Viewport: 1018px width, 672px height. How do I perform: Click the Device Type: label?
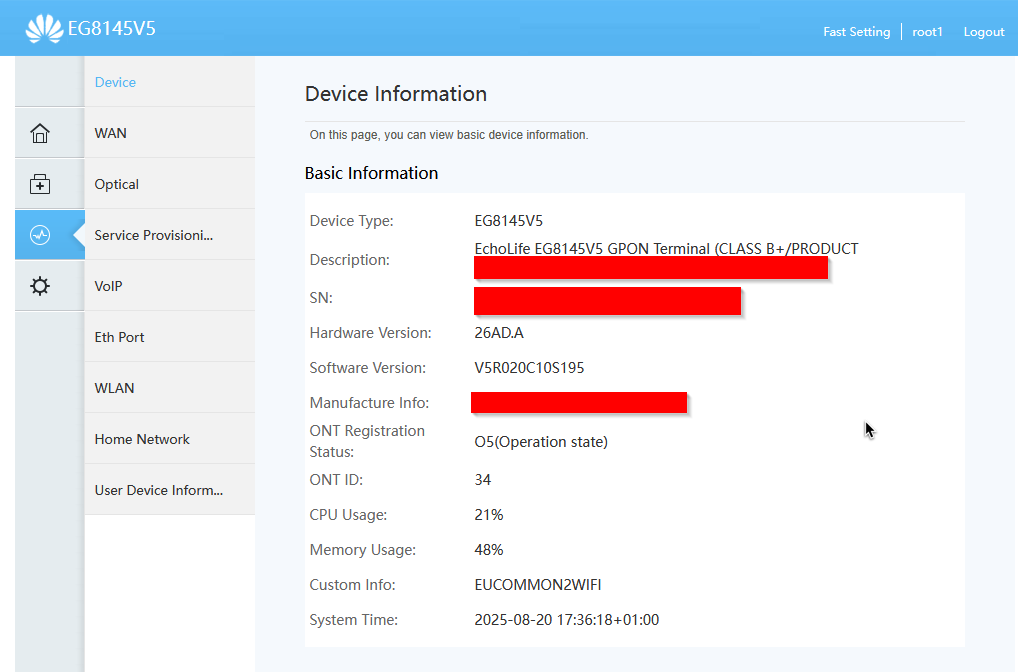tap(351, 221)
